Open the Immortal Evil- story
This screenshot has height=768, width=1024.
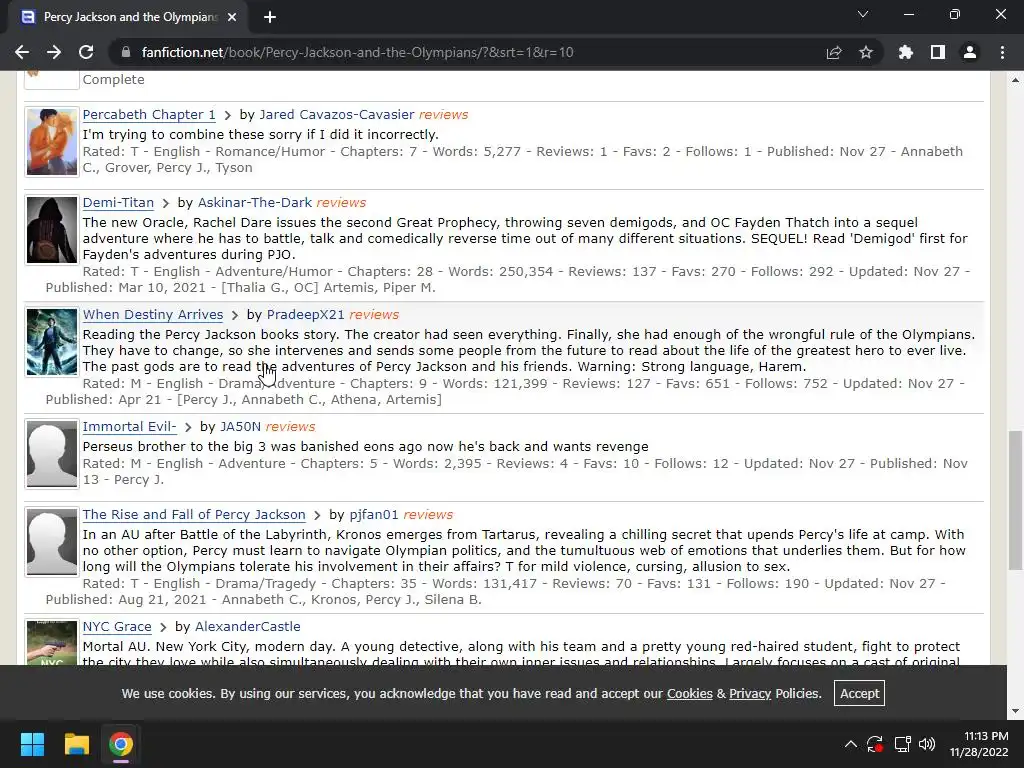coord(129,426)
